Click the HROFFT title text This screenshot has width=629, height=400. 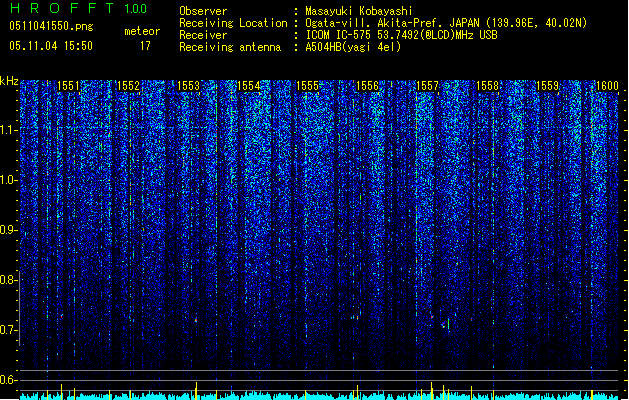(62, 8)
